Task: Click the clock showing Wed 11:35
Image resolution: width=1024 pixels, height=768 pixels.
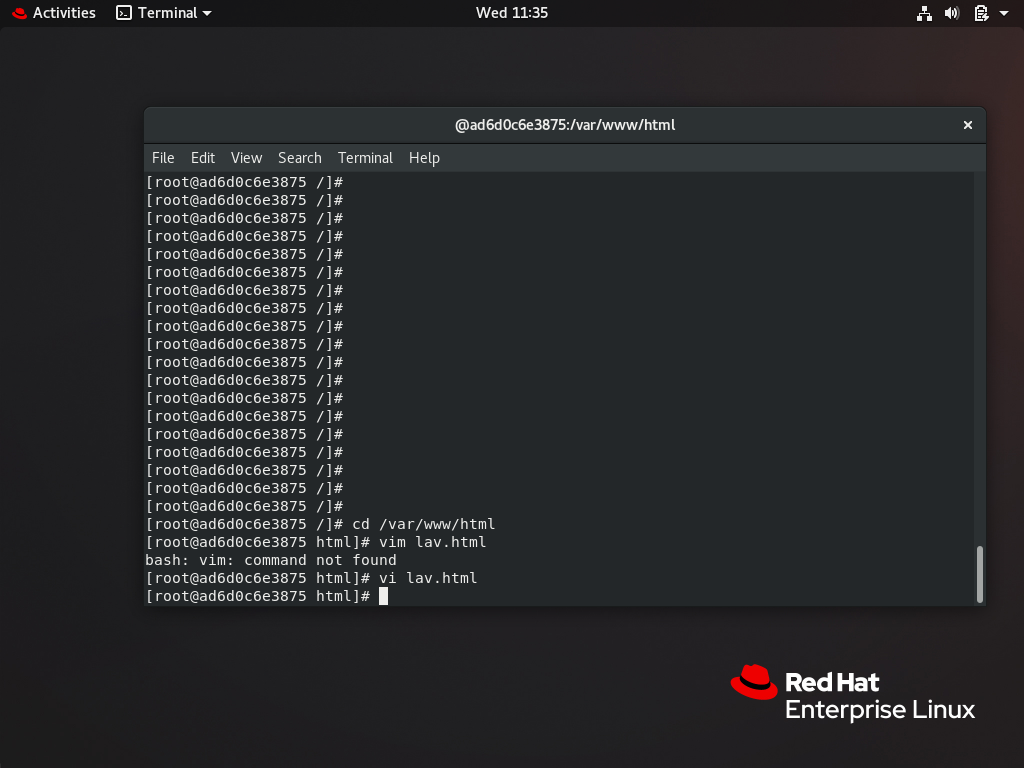Action: click(512, 13)
